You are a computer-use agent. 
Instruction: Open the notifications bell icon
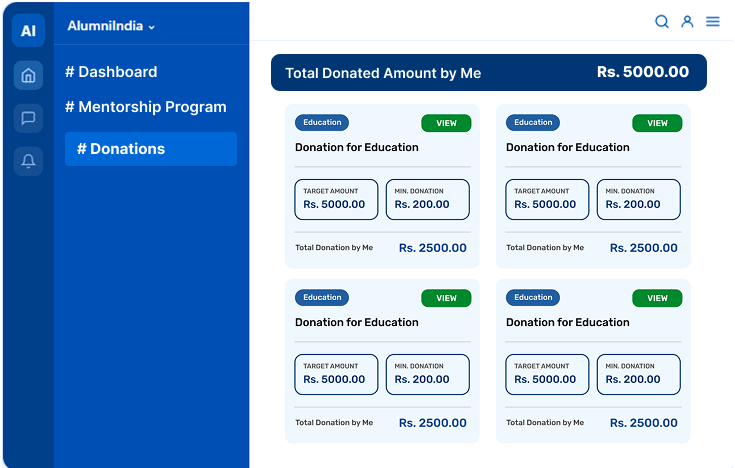28,161
